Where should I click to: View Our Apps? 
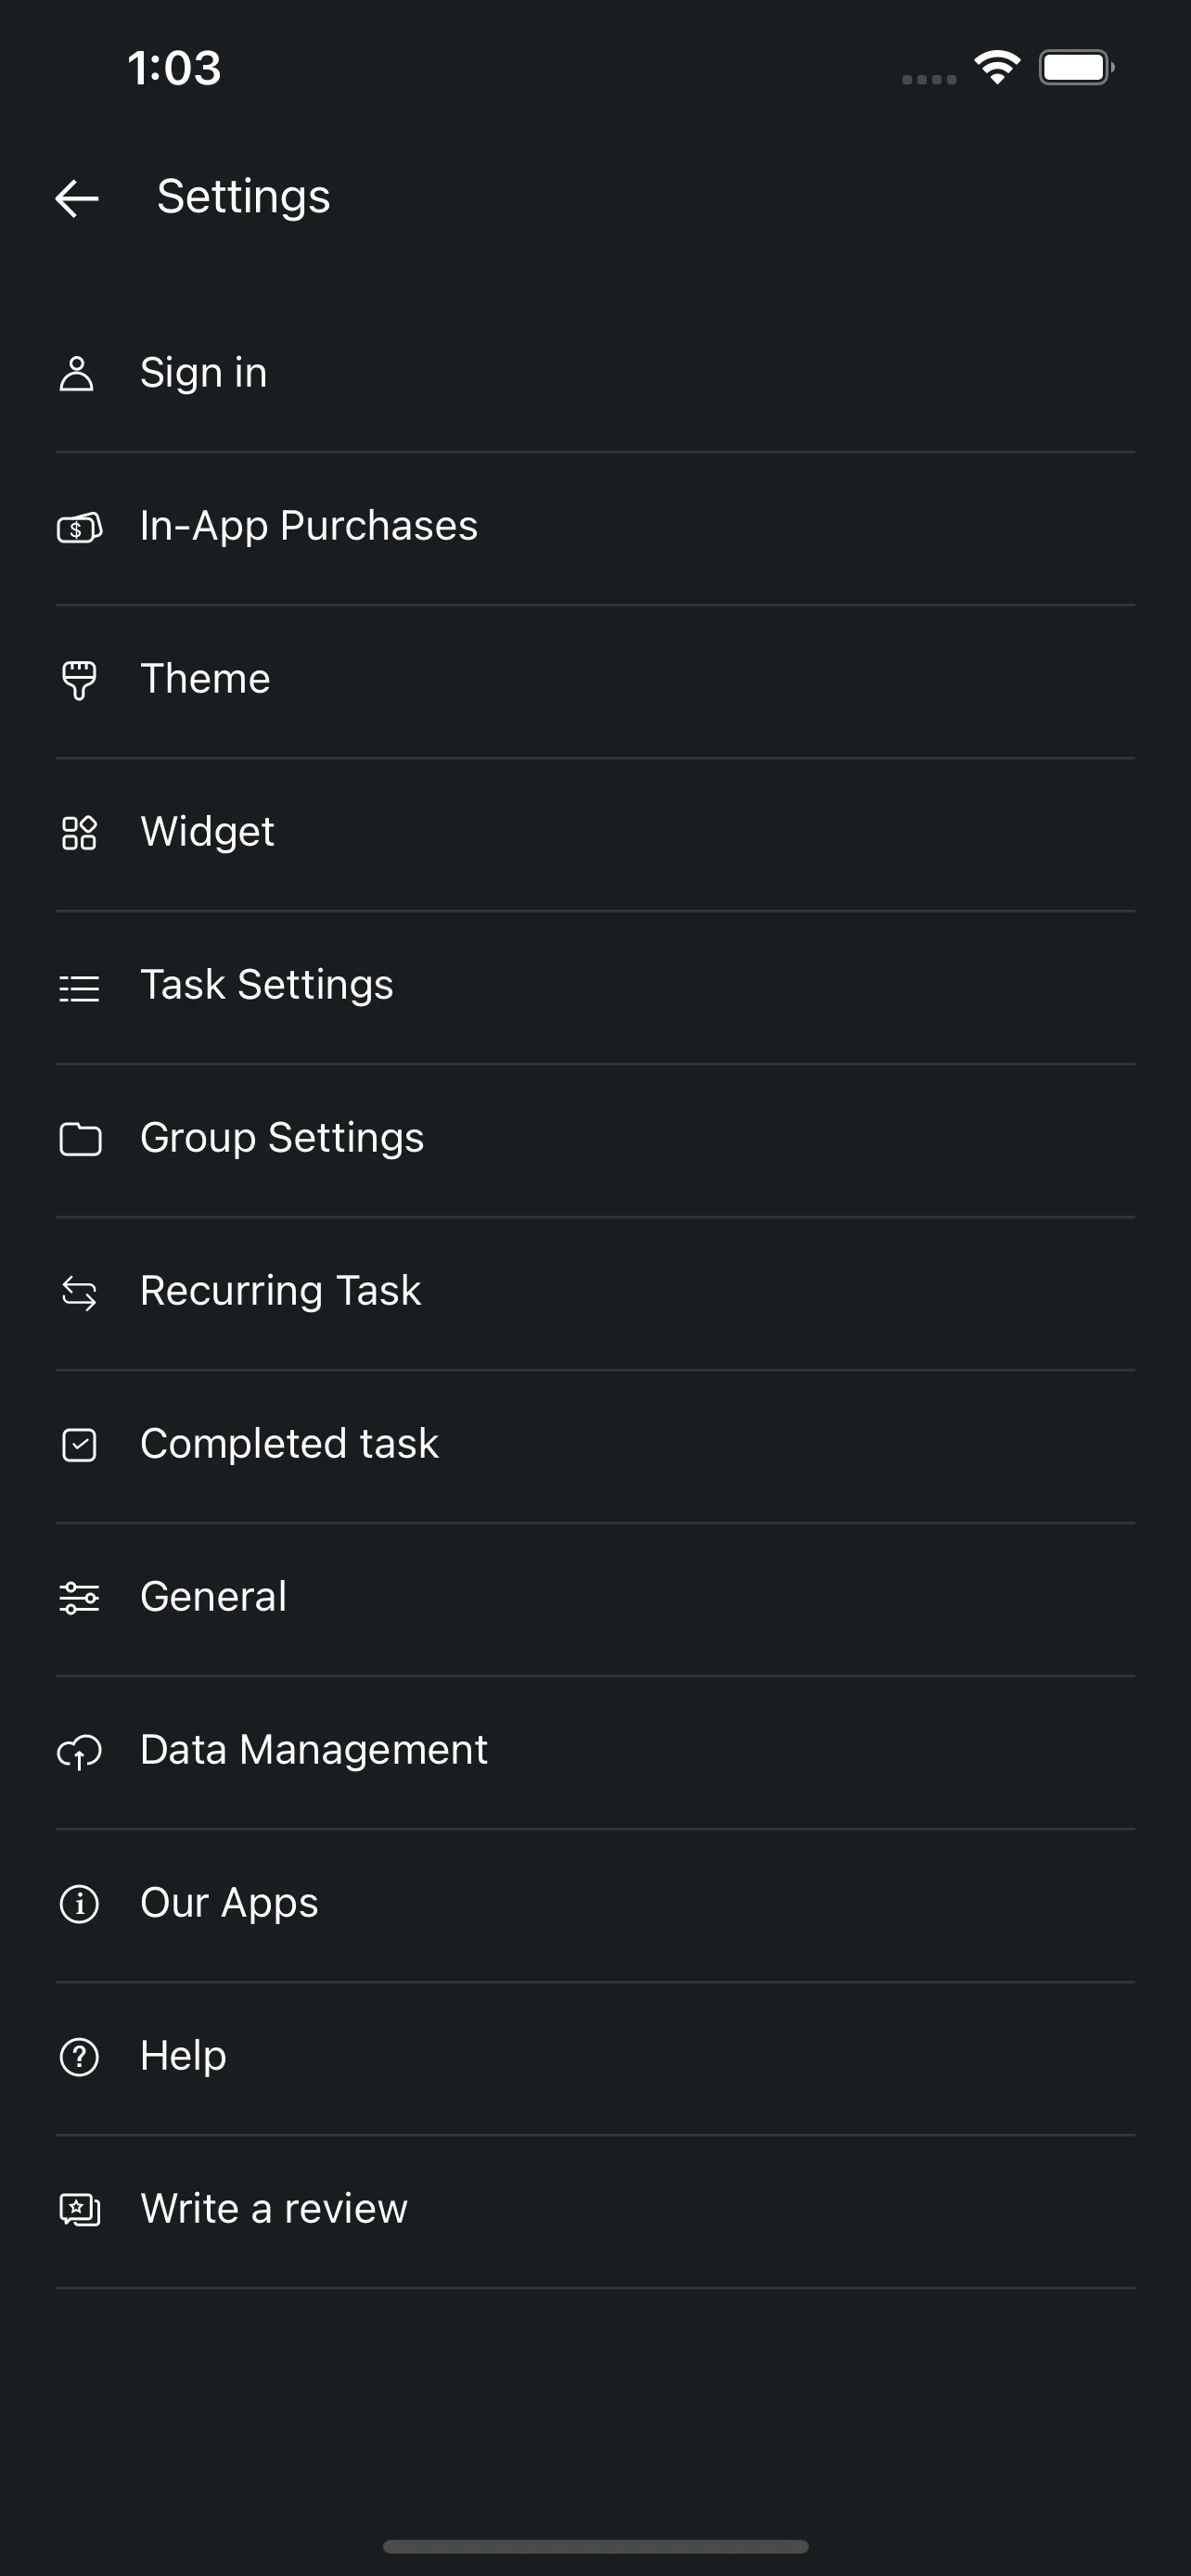point(595,1905)
